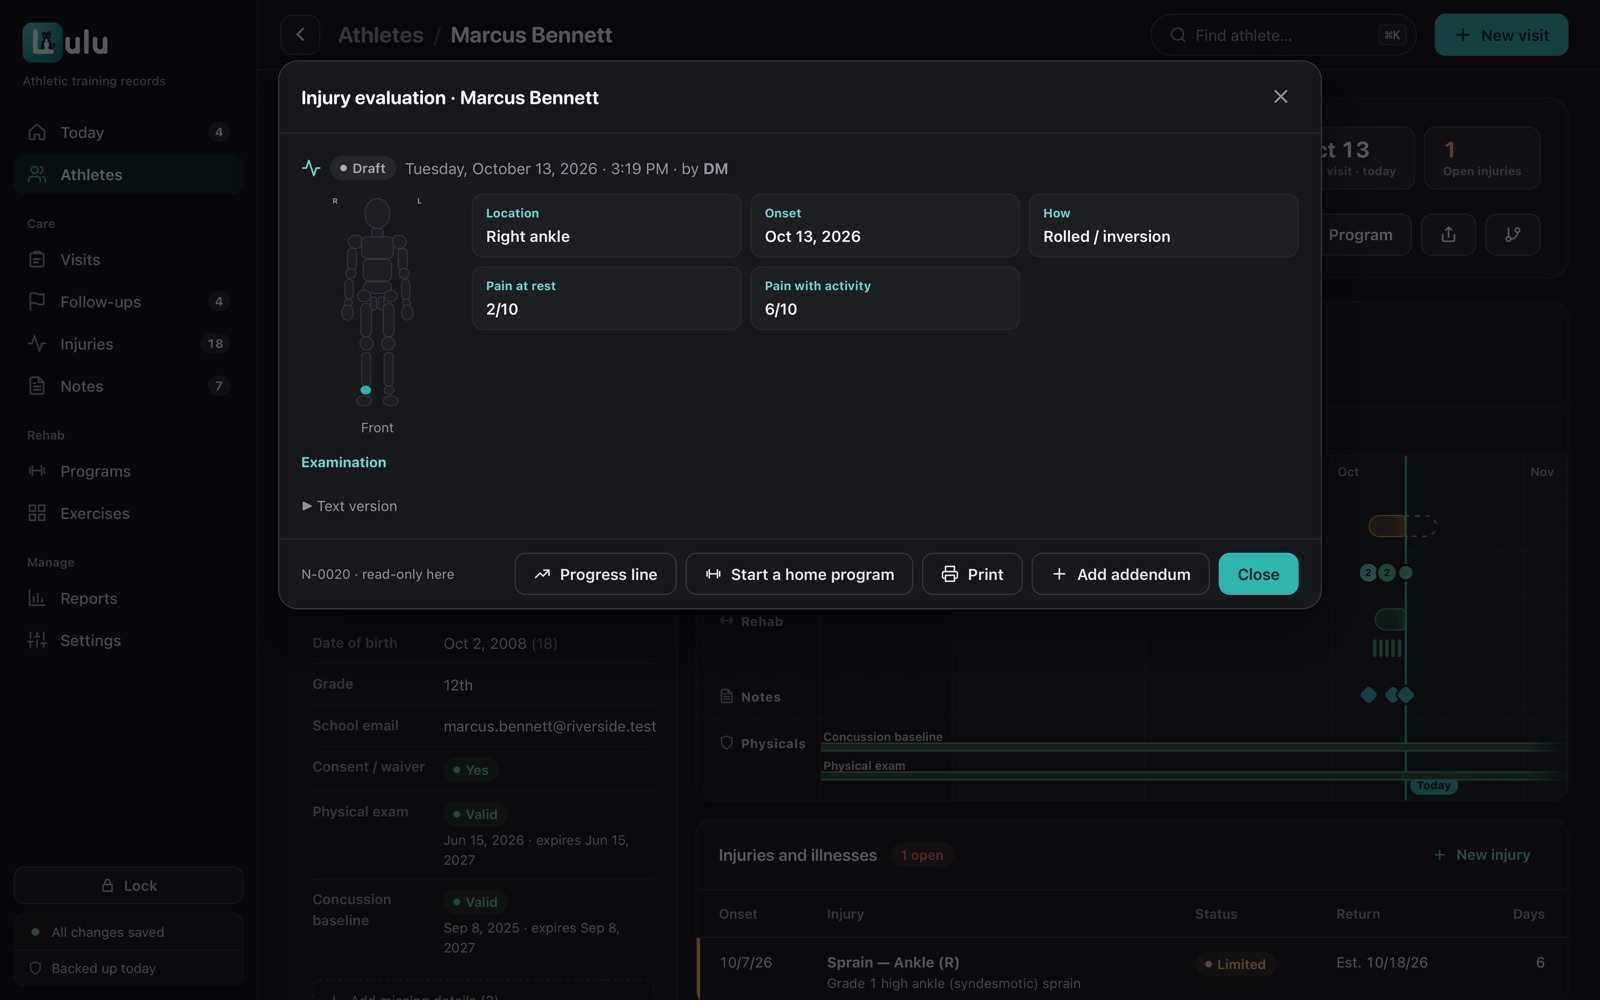Click the branch/merge icon button behind dialog

click(x=1512, y=234)
